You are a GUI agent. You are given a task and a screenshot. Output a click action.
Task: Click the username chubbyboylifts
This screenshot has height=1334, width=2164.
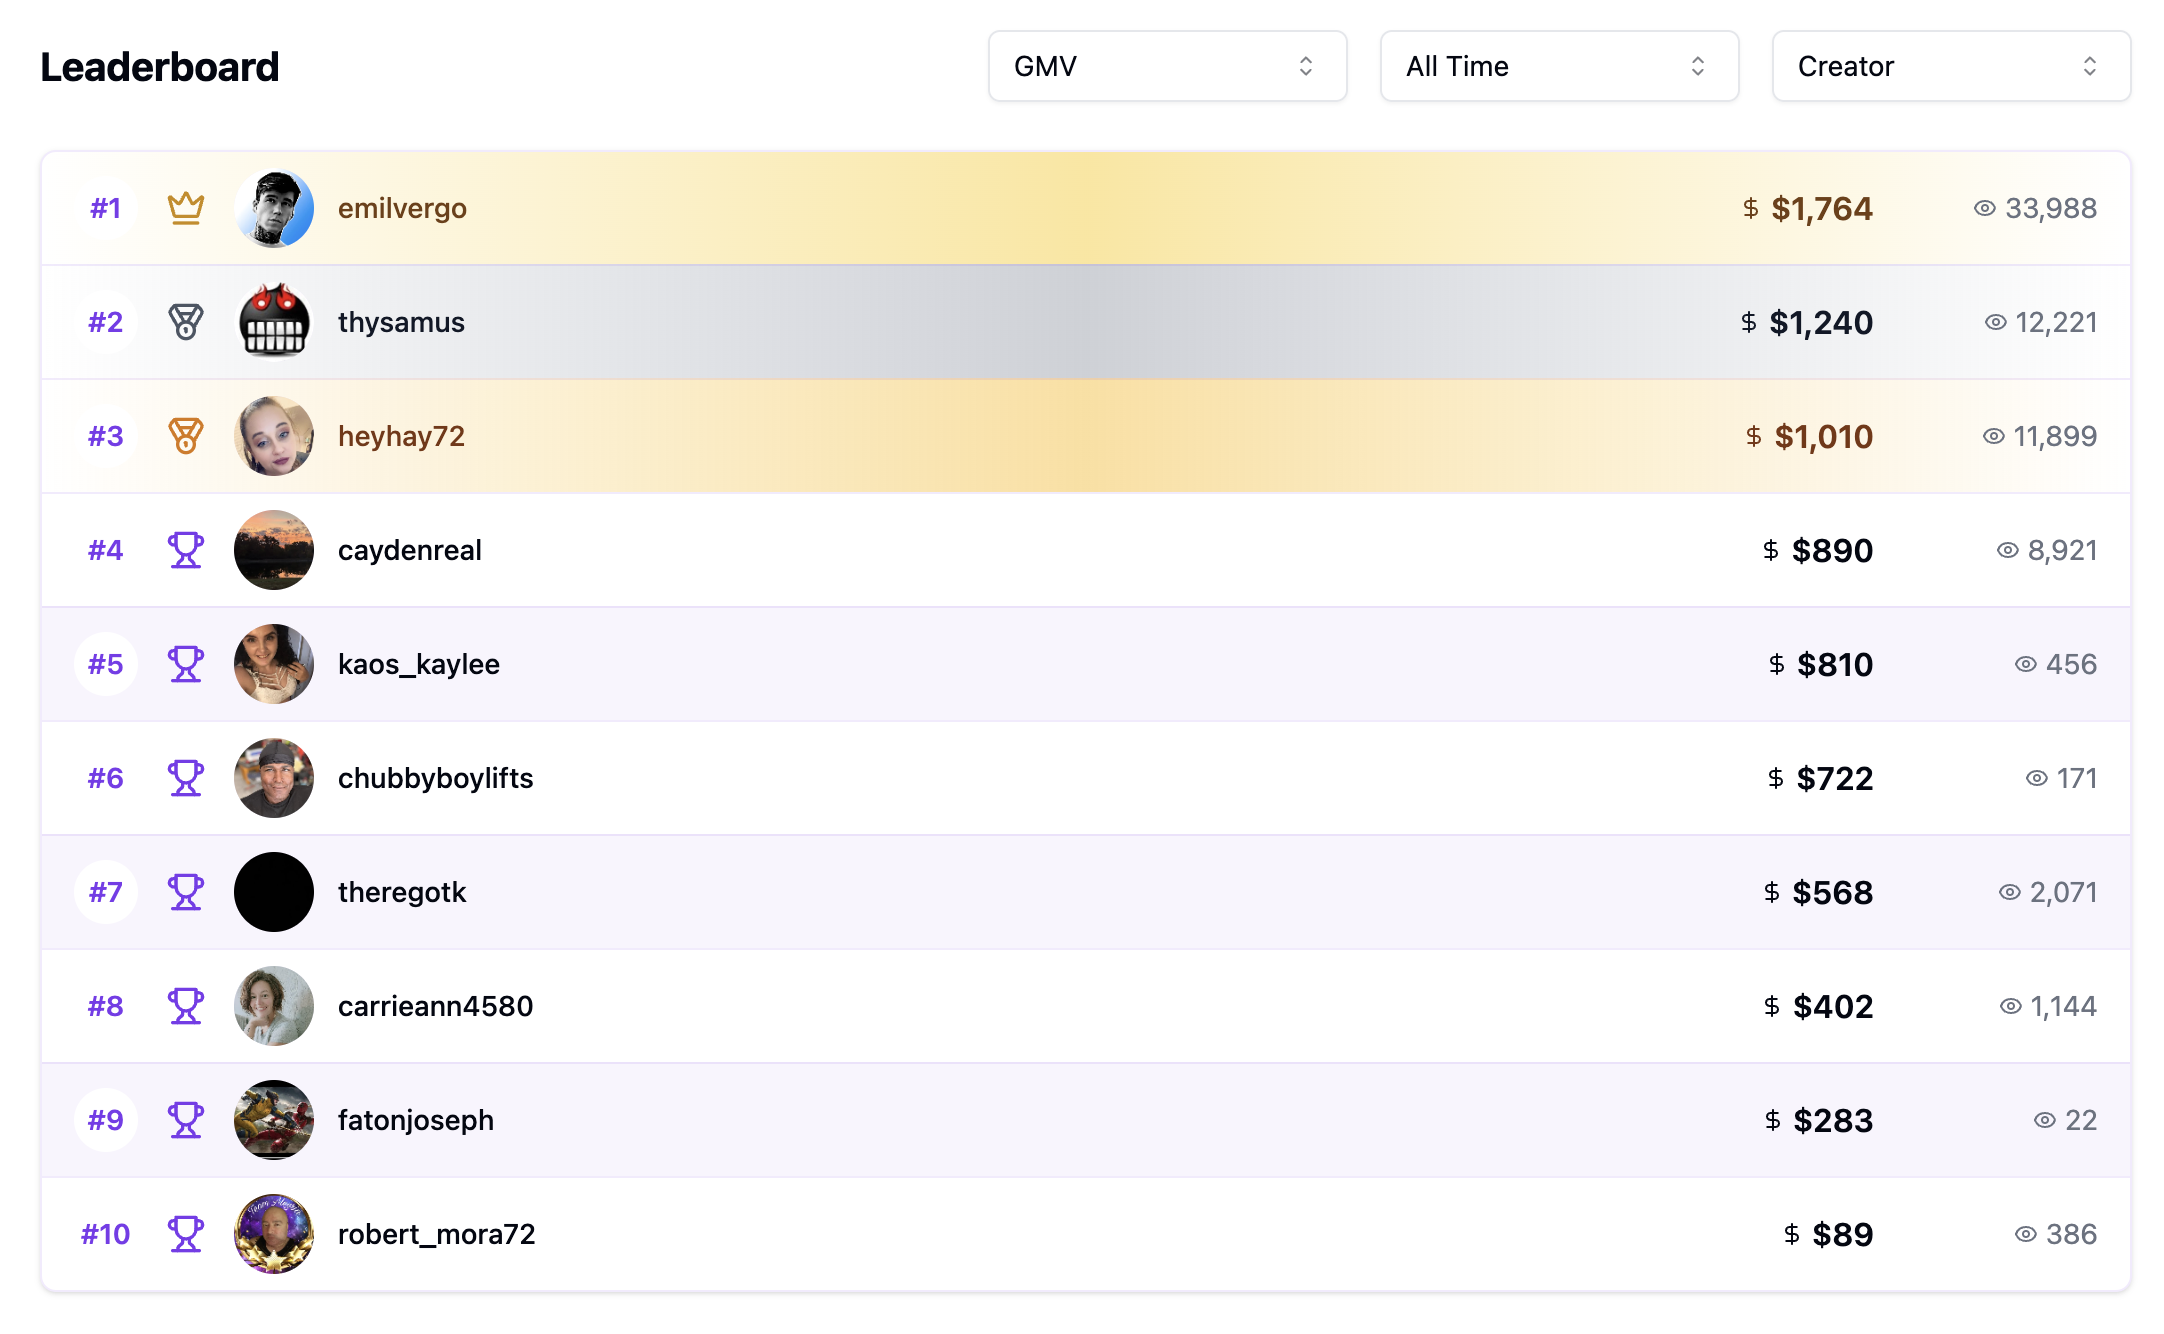(435, 777)
